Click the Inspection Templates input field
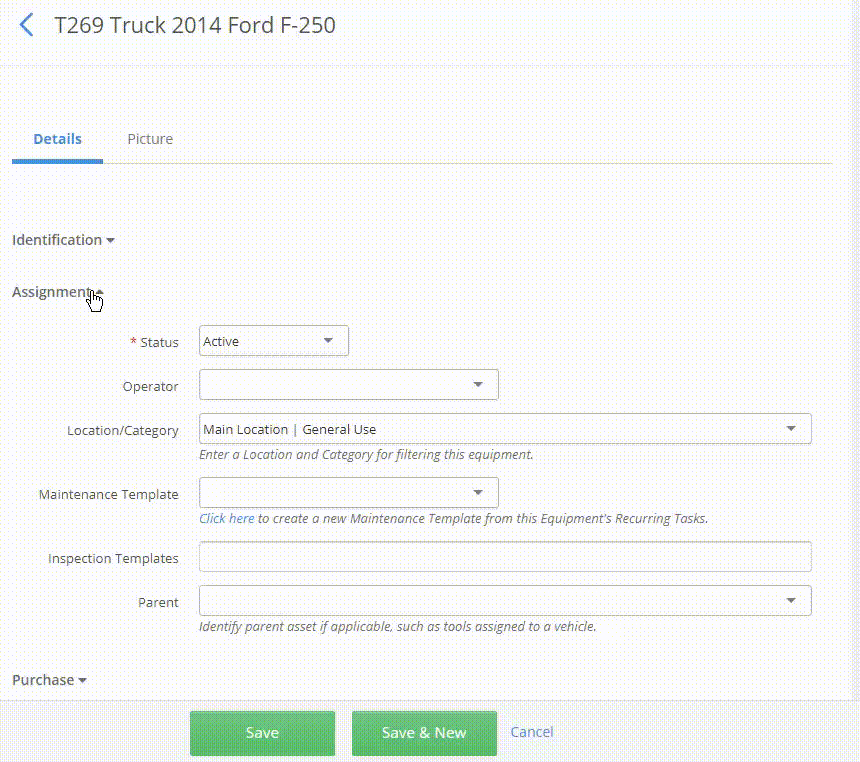860x762 pixels. pyautogui.click(x=505, y=556)
